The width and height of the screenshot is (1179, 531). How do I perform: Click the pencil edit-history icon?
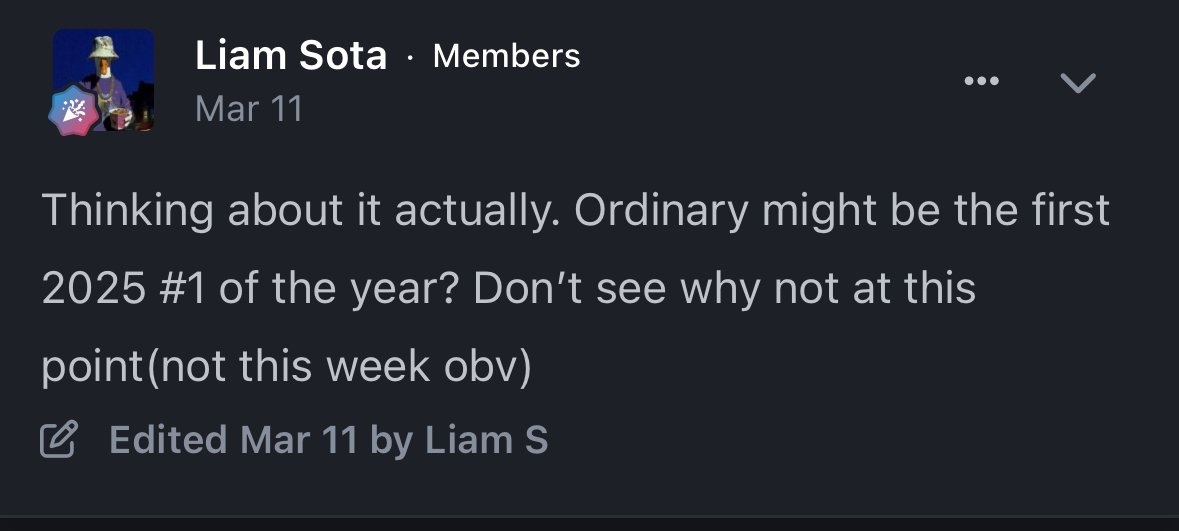(x=59, y=439)
